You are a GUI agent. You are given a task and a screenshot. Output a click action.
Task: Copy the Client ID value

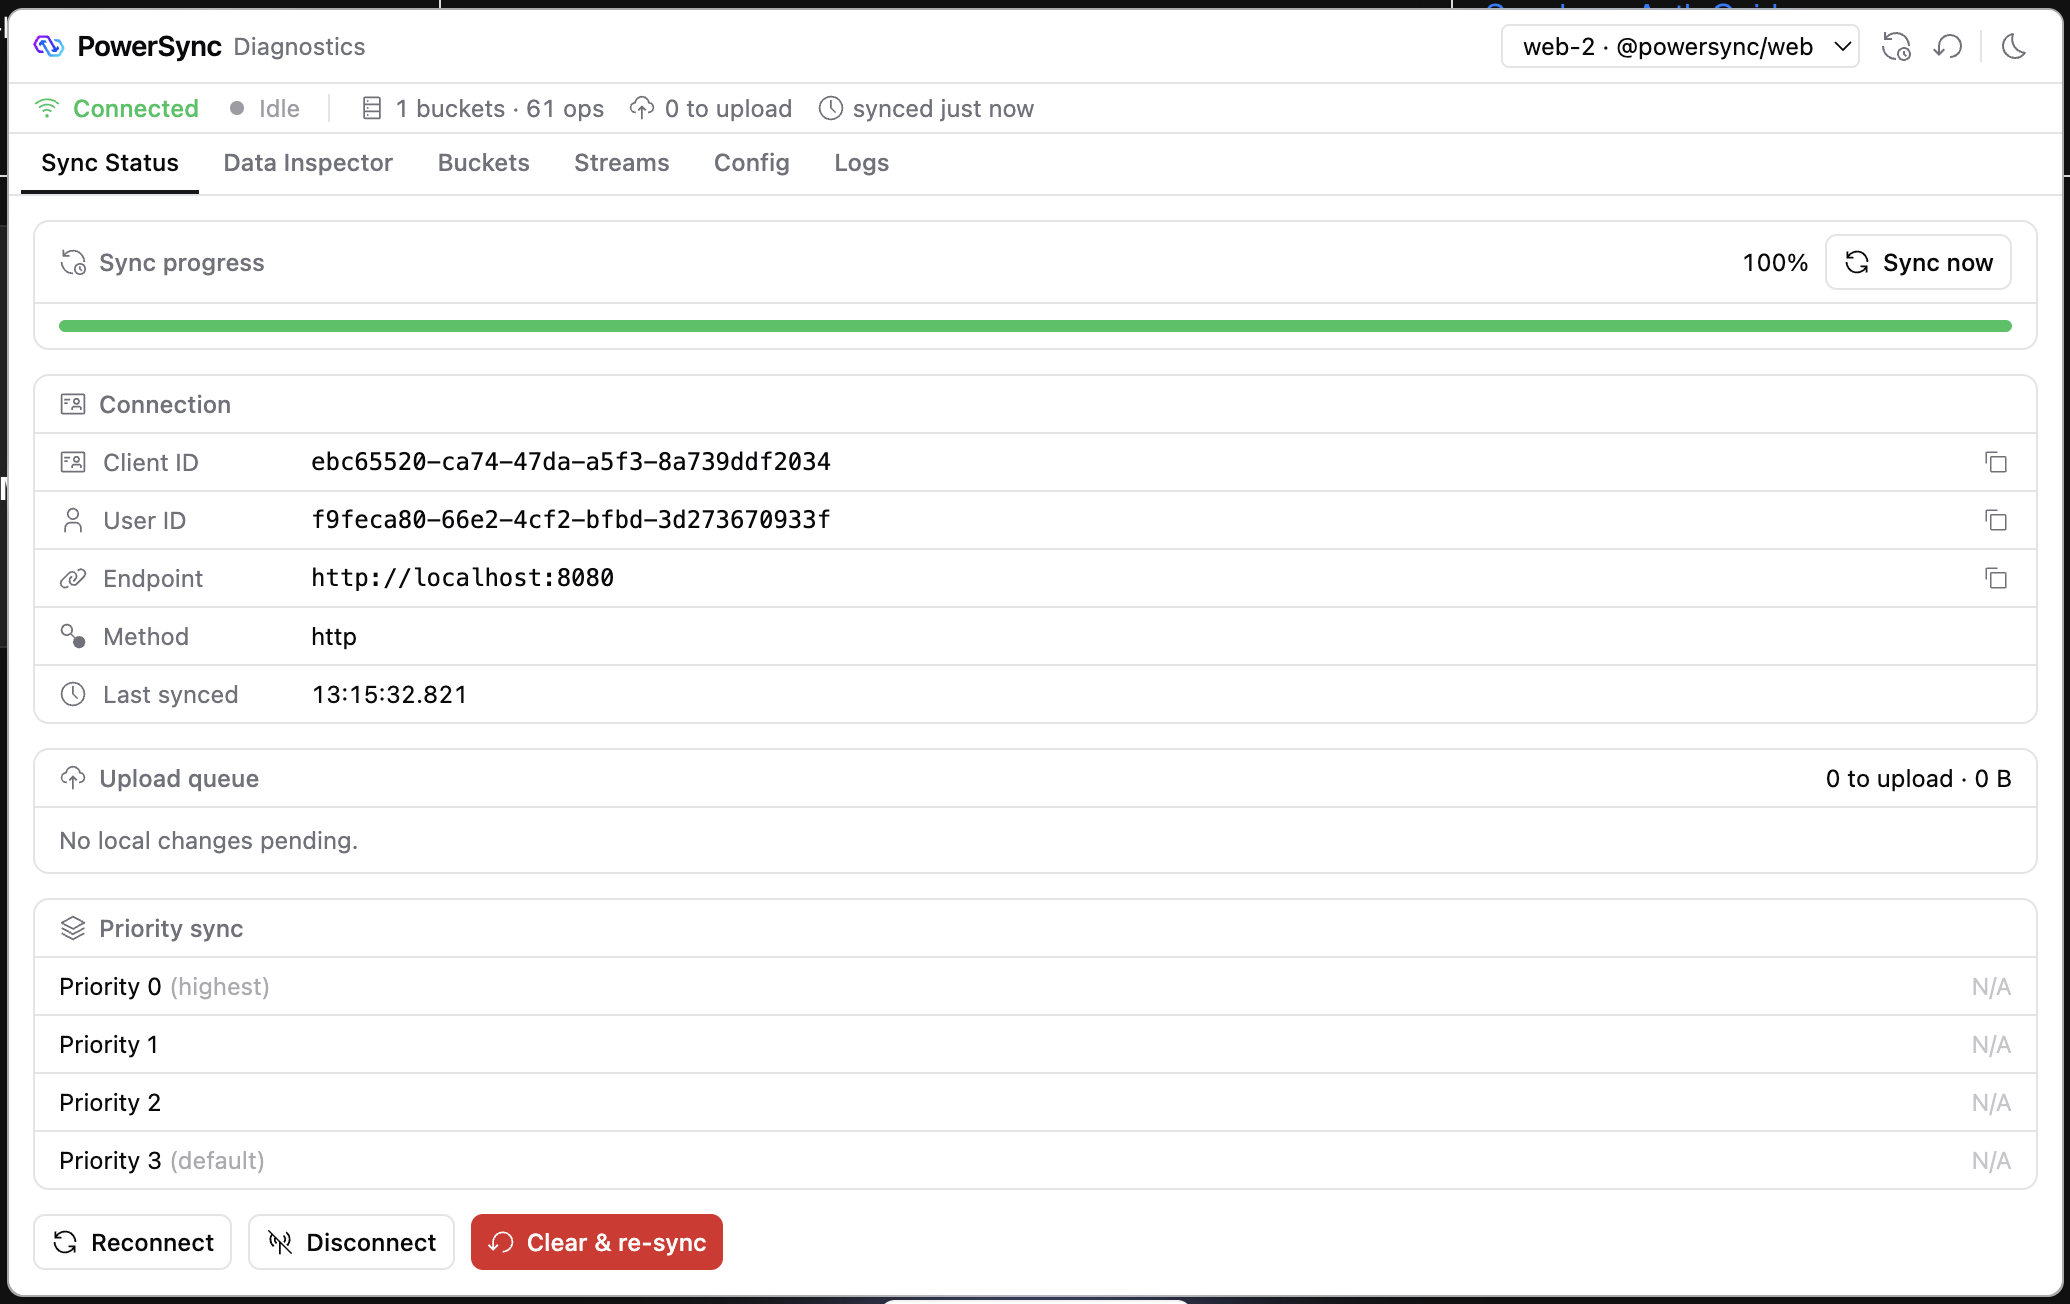[x=1996, y=462]
